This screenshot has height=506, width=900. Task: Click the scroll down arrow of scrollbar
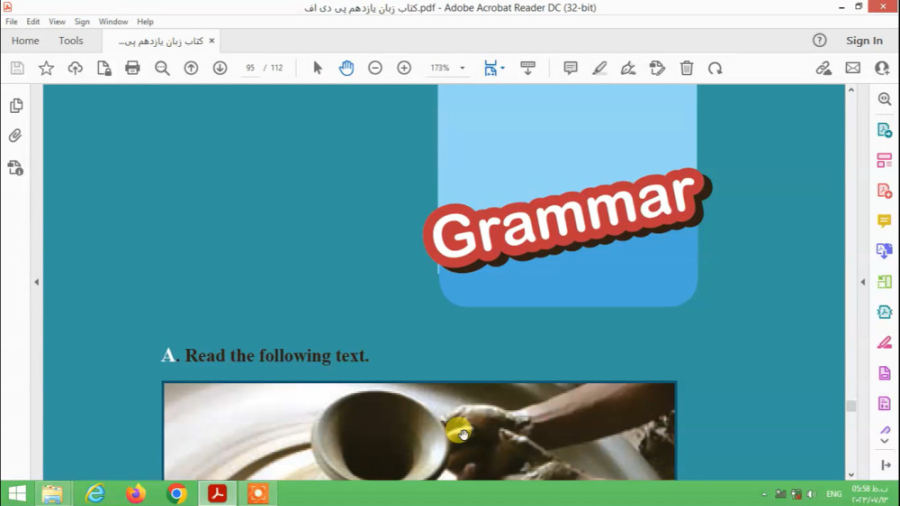click(851, 474)
